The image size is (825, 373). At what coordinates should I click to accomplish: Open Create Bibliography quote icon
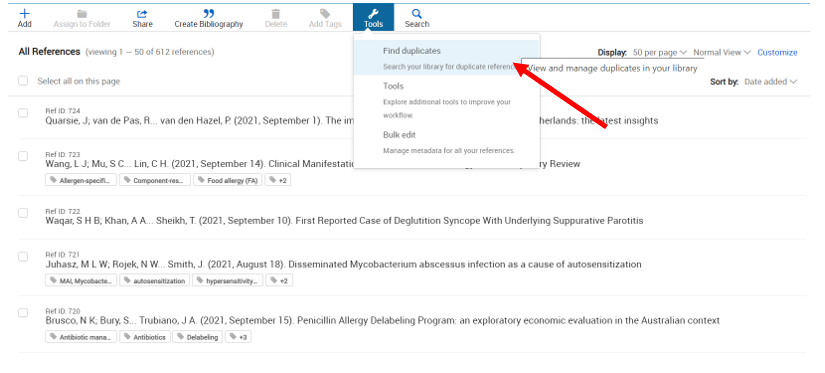point(209,14)
